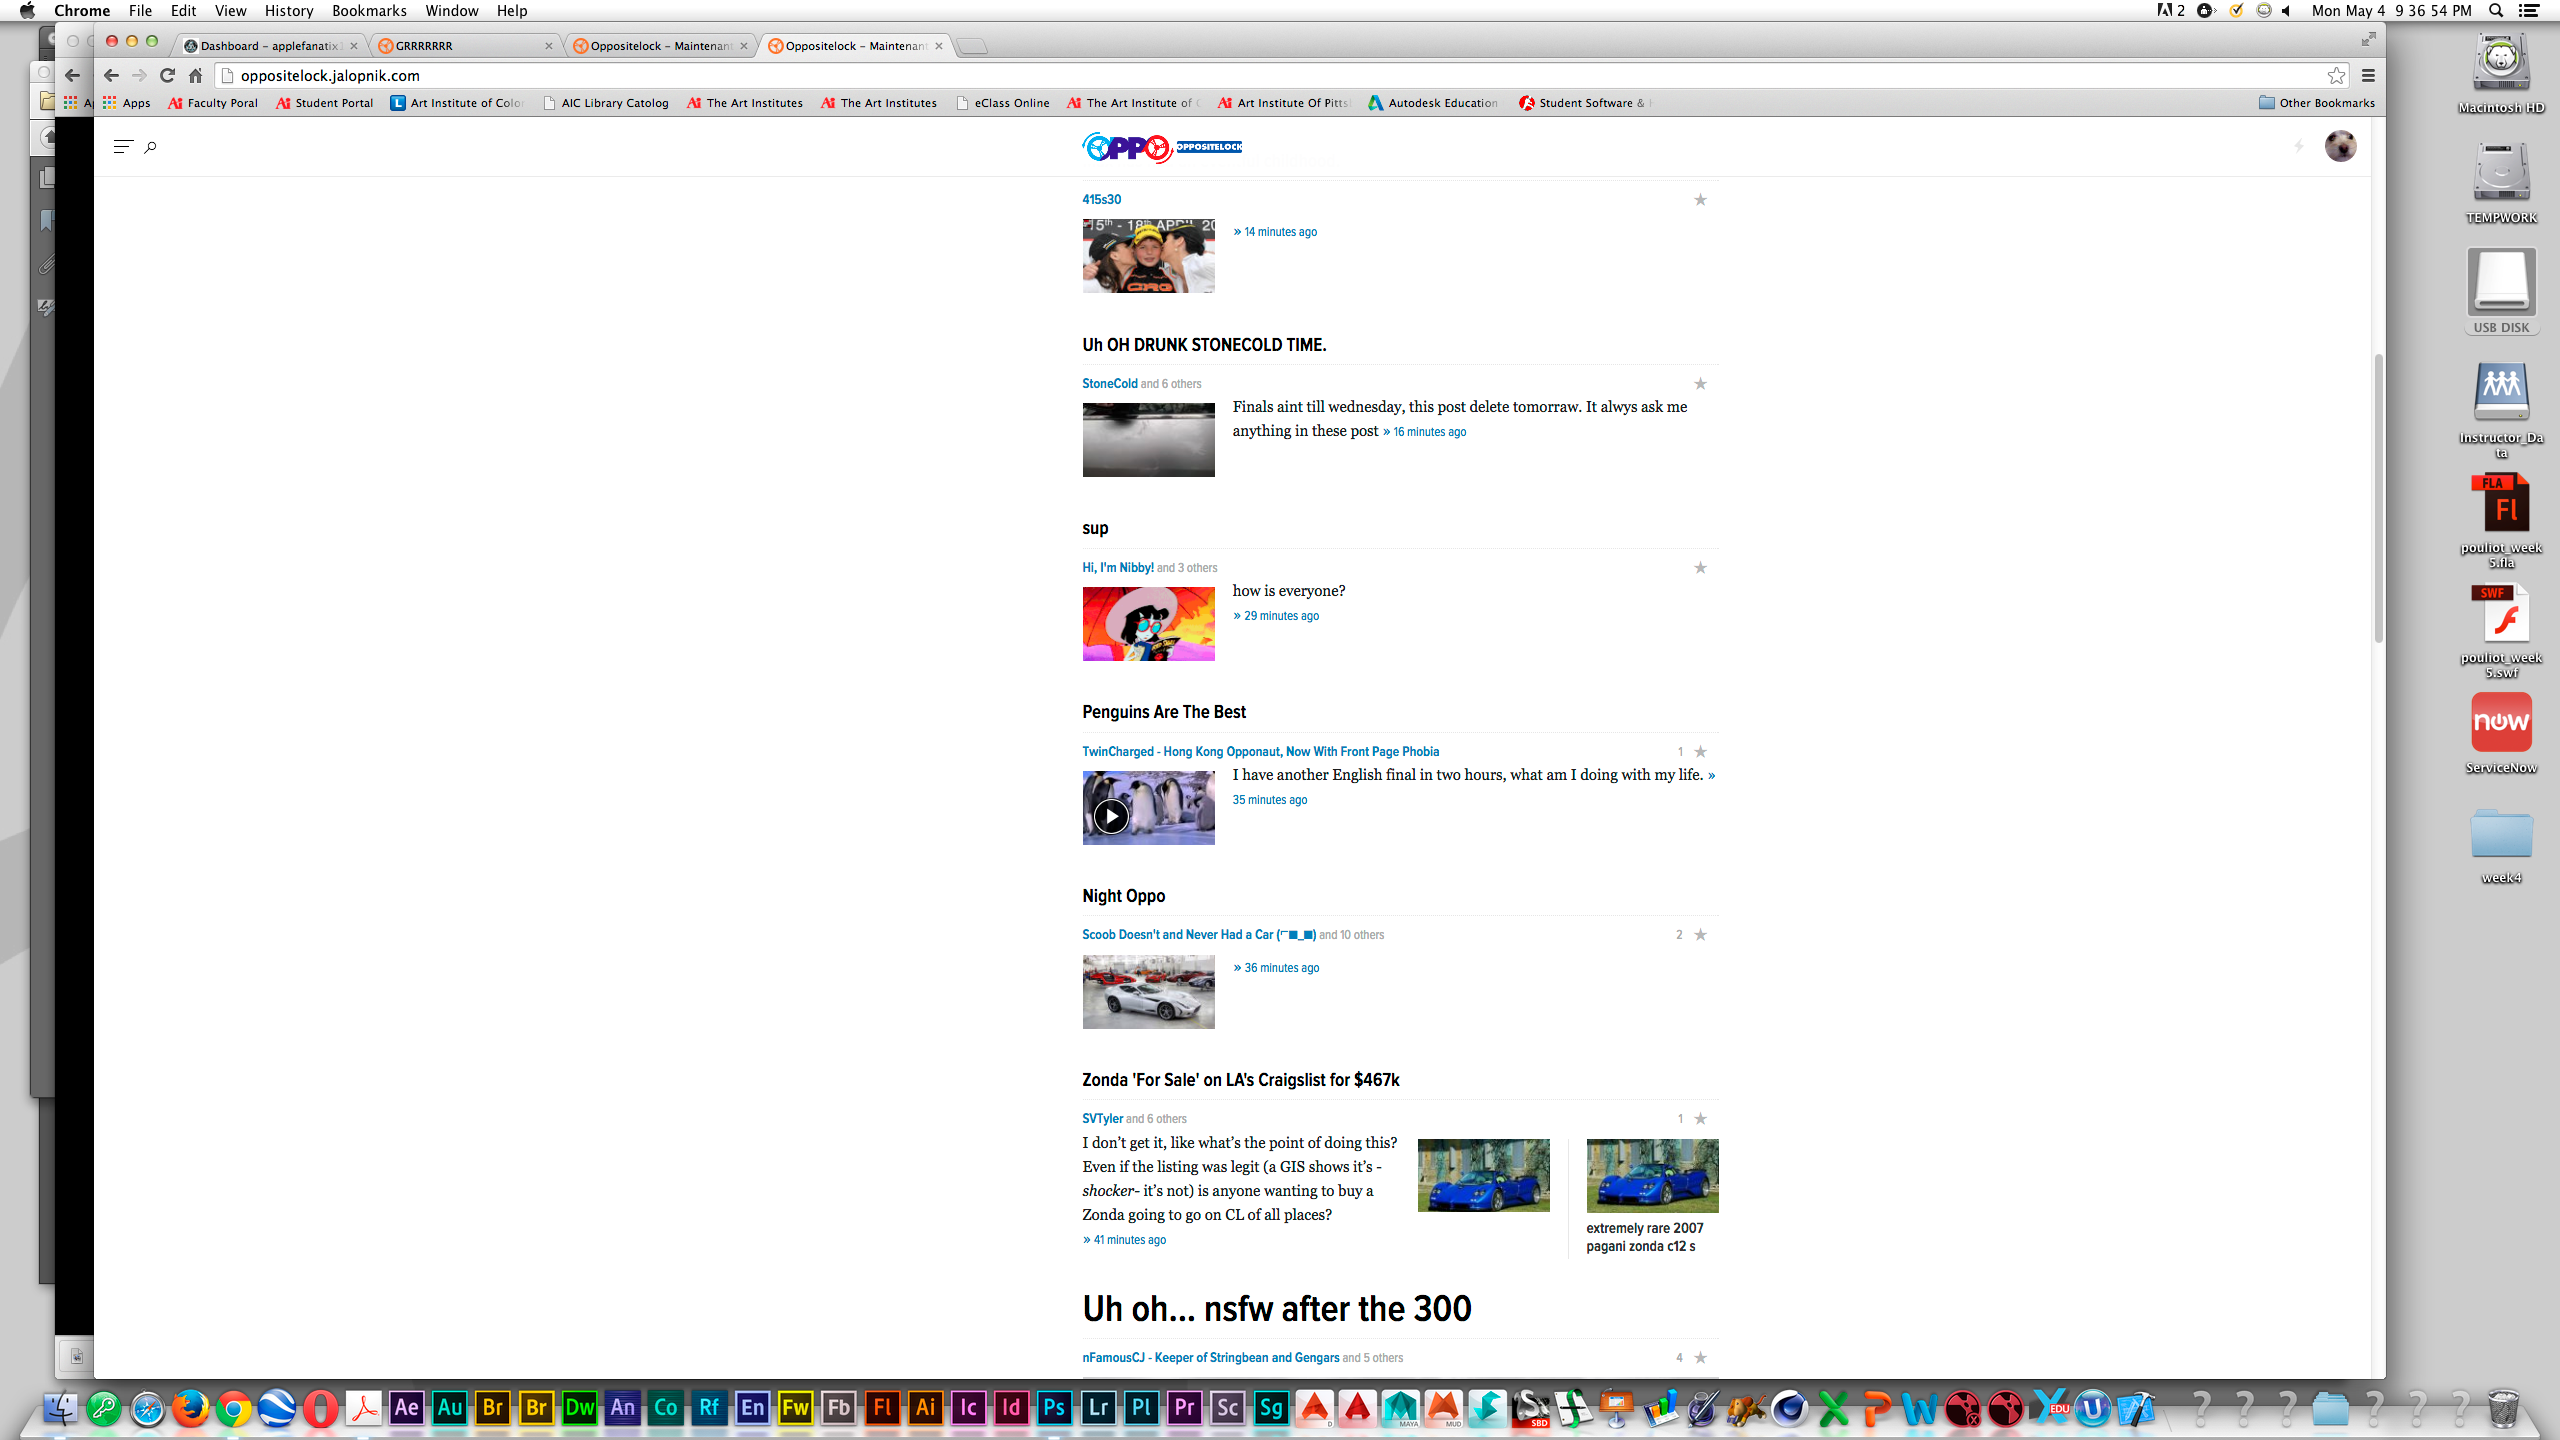Click the page's vertical scrollbar thumb
The width and height of the screenshot is (2560, 1440).
point(2379,498)
